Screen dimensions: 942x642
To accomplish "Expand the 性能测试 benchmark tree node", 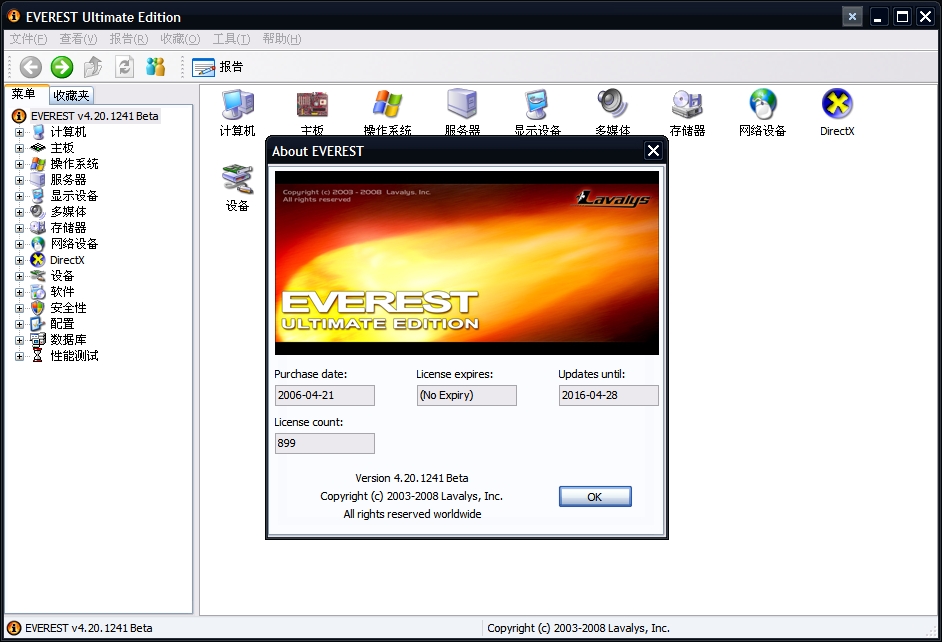I will pos(19,356).
